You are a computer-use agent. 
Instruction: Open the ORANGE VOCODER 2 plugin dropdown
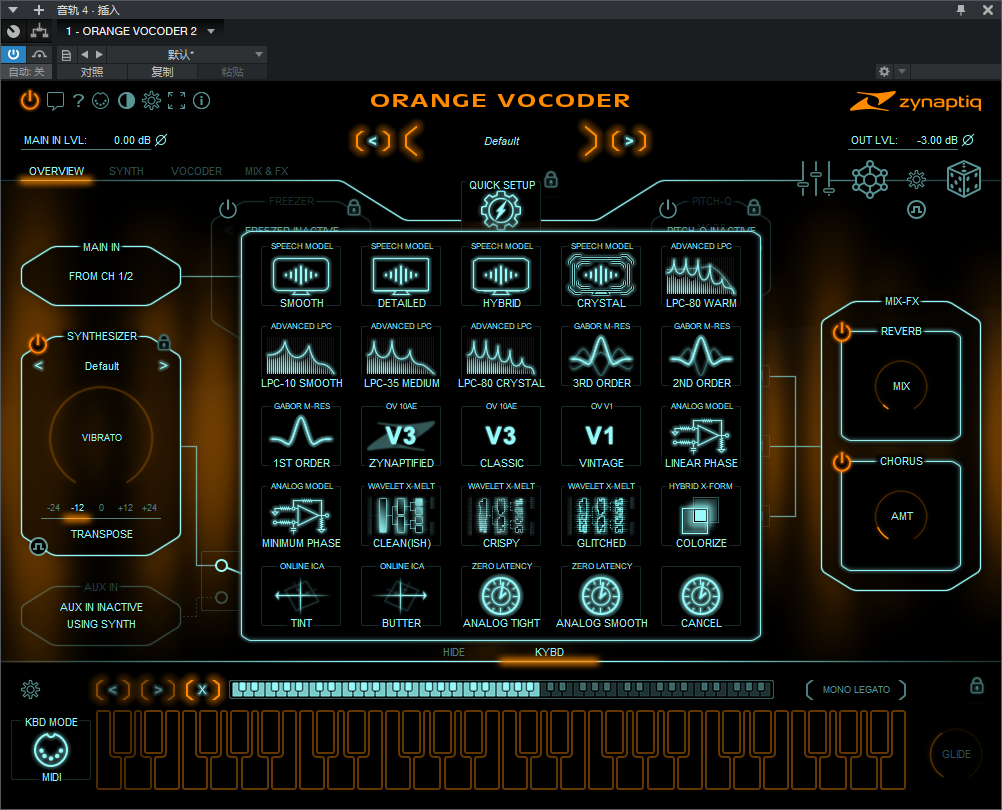(x=211, y=31)
